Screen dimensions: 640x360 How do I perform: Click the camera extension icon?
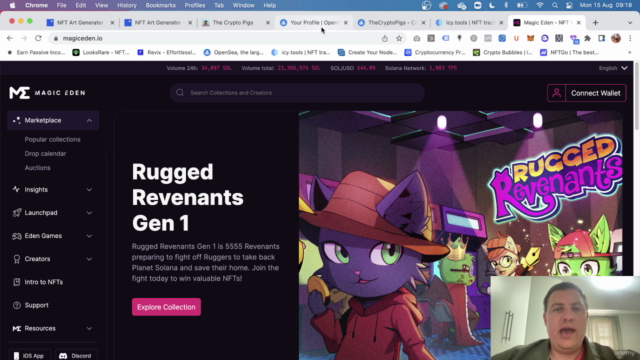coord(416,38)
